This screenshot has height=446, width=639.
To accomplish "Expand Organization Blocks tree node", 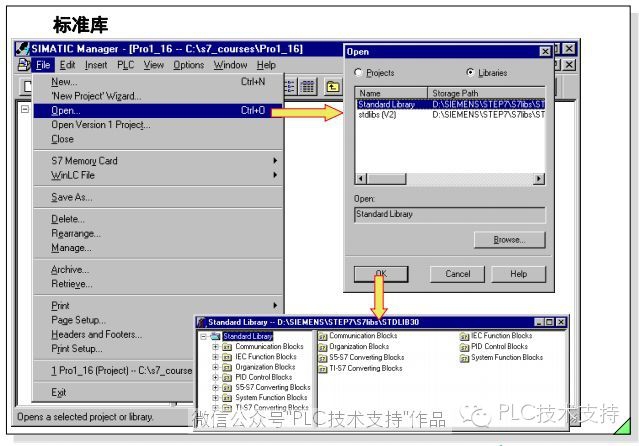I will click(216, 367).
